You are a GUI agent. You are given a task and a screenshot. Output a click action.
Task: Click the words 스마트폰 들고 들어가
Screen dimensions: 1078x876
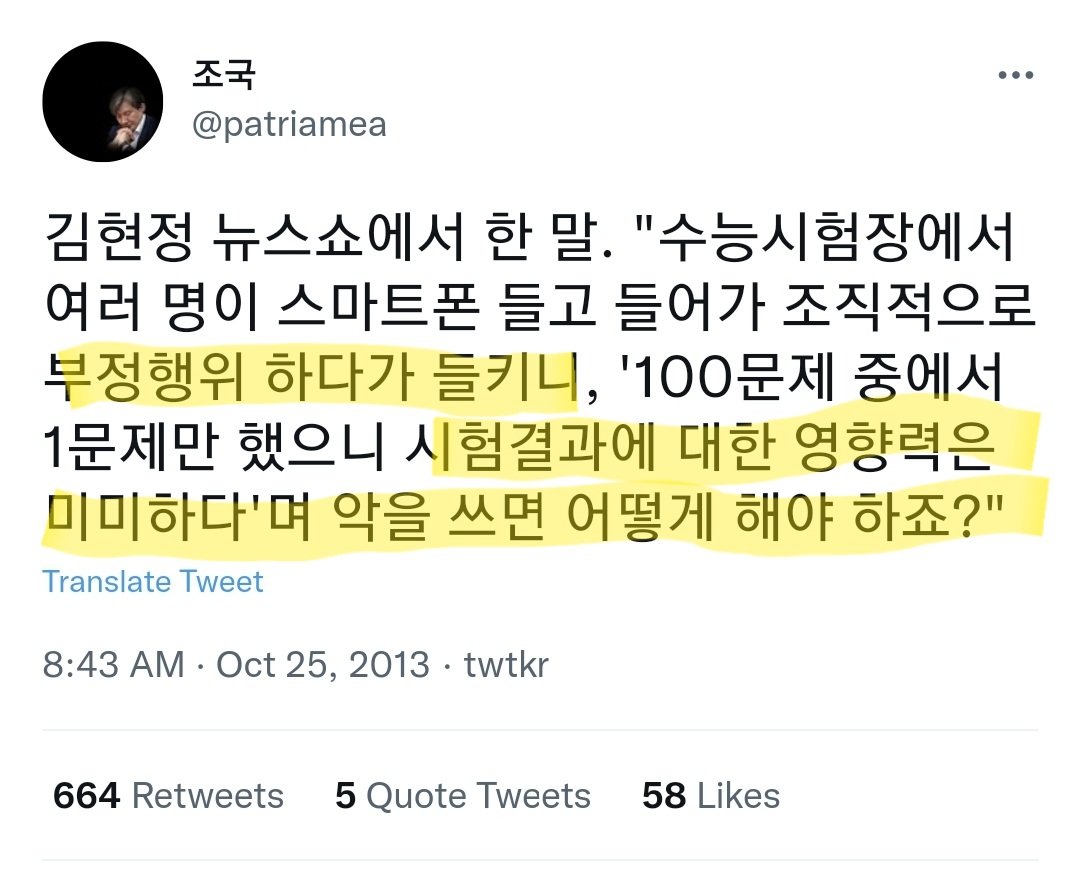(x=521, y=307)
